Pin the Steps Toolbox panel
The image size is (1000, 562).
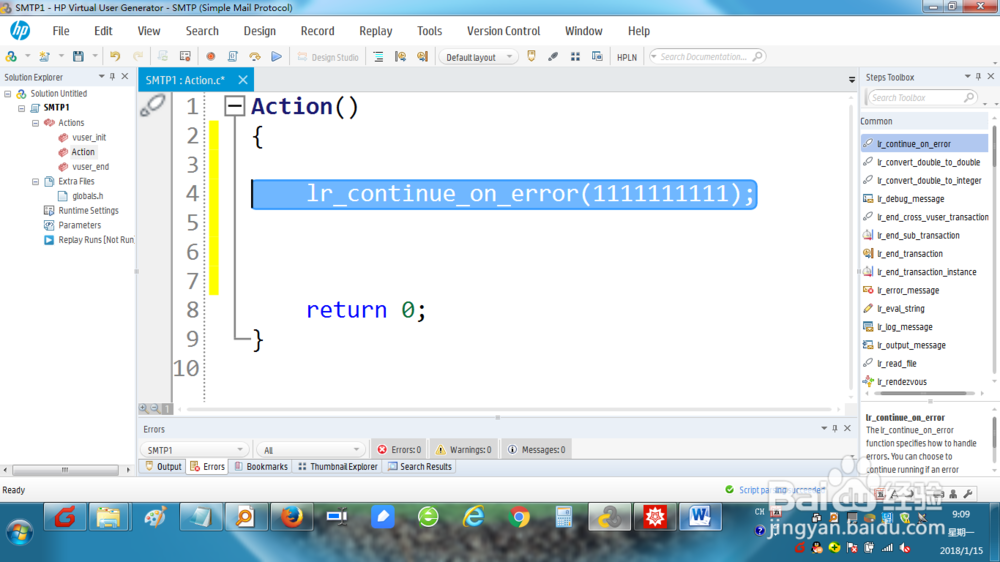(978, 77)
